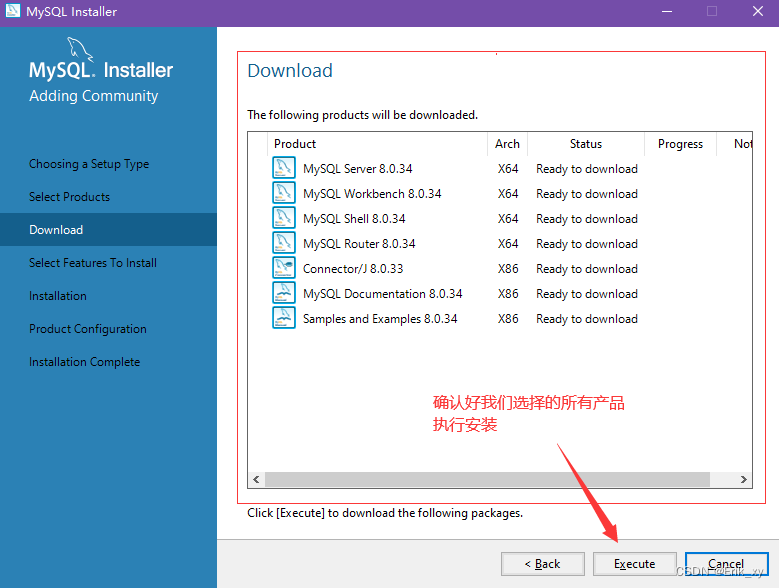Click the MySQL Documentation 8.0.34 icon
Screen dimensions: 779x588
point(284,293)
